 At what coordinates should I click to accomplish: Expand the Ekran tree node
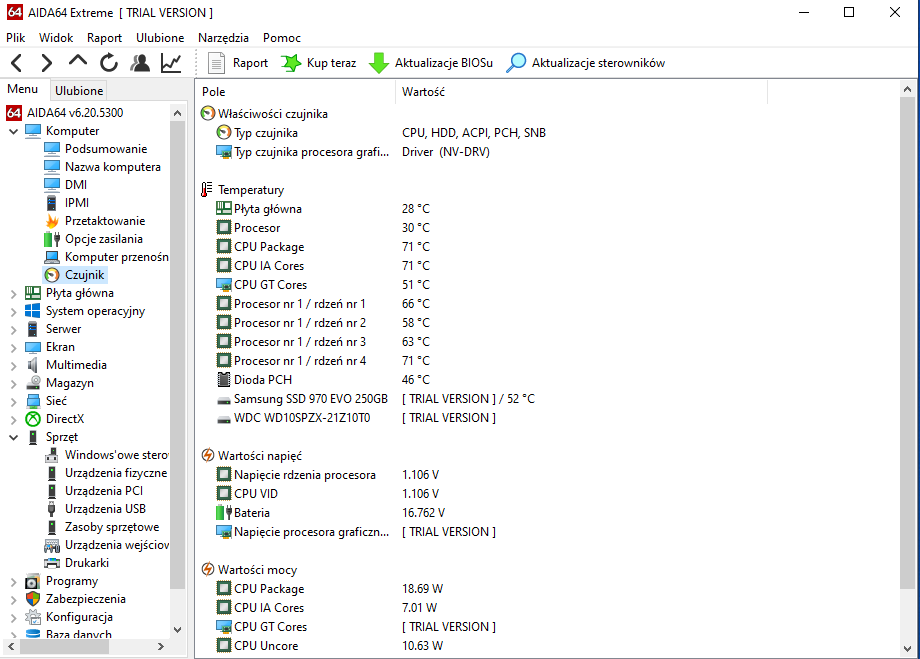[x=13, y=347]
